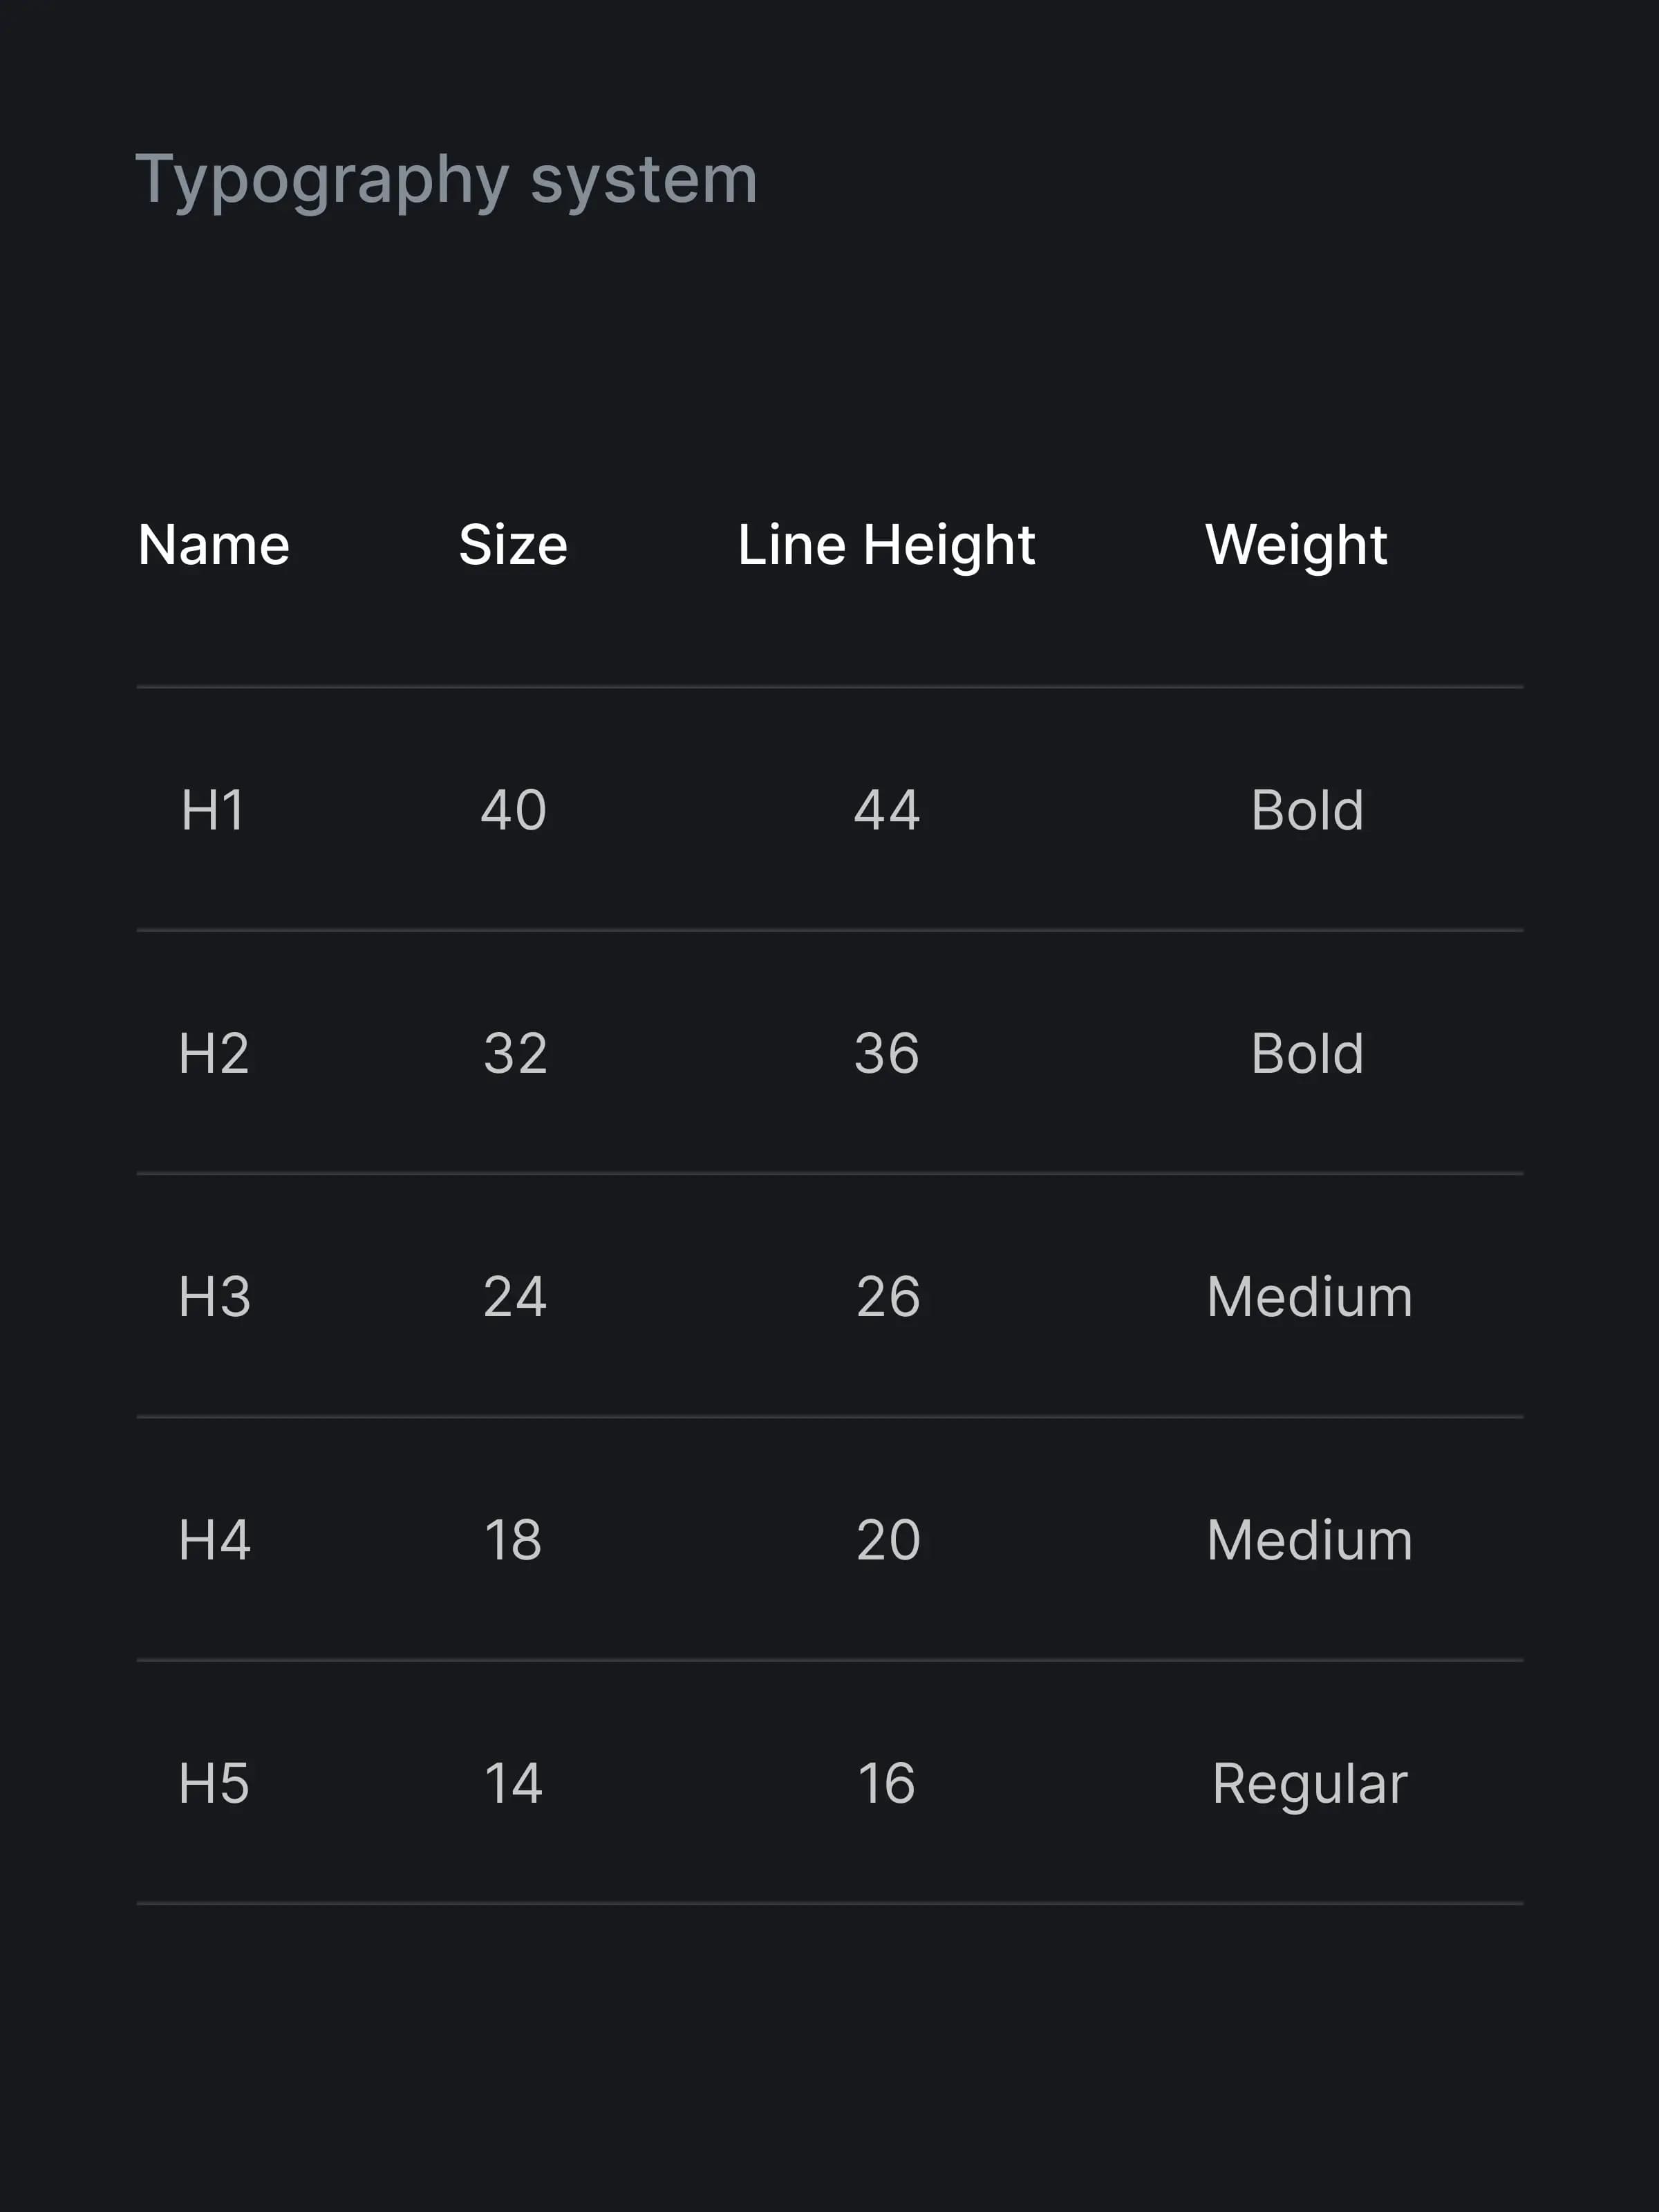Click the Regular weight in H5 row
1659x2212 pixels.
(x=1309, y=1784)
